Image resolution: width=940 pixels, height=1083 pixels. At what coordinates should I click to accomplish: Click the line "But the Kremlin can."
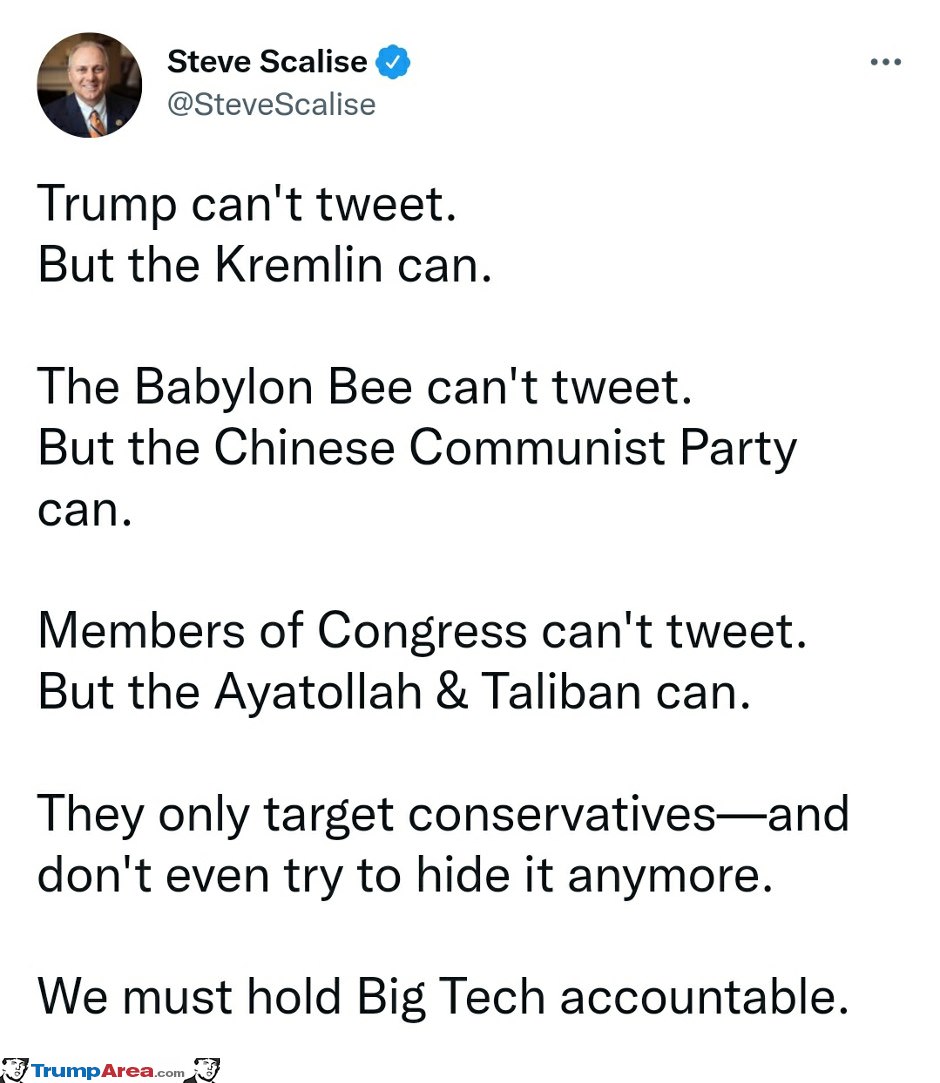coord(265,265)
